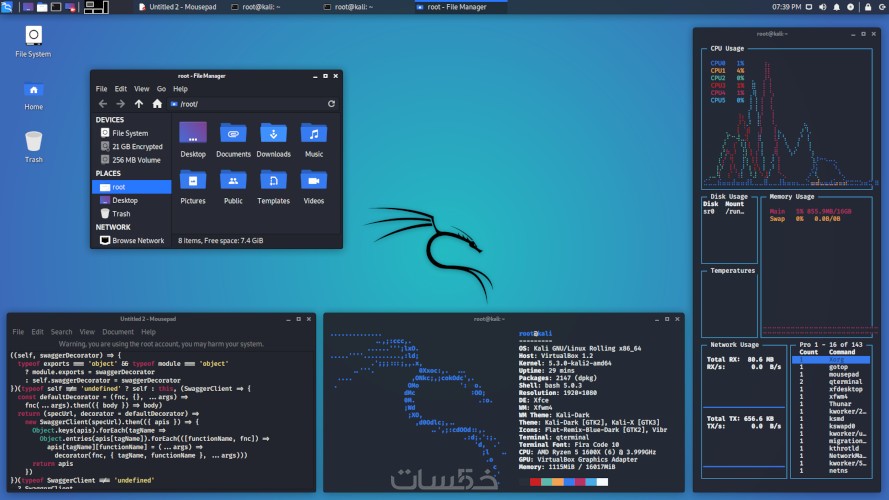
Task: Select Trash desktop icon
Action: (33, 147)
